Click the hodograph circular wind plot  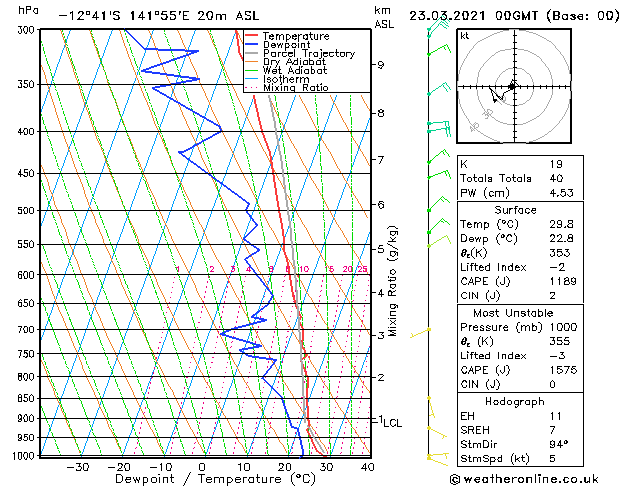(514, 86)
